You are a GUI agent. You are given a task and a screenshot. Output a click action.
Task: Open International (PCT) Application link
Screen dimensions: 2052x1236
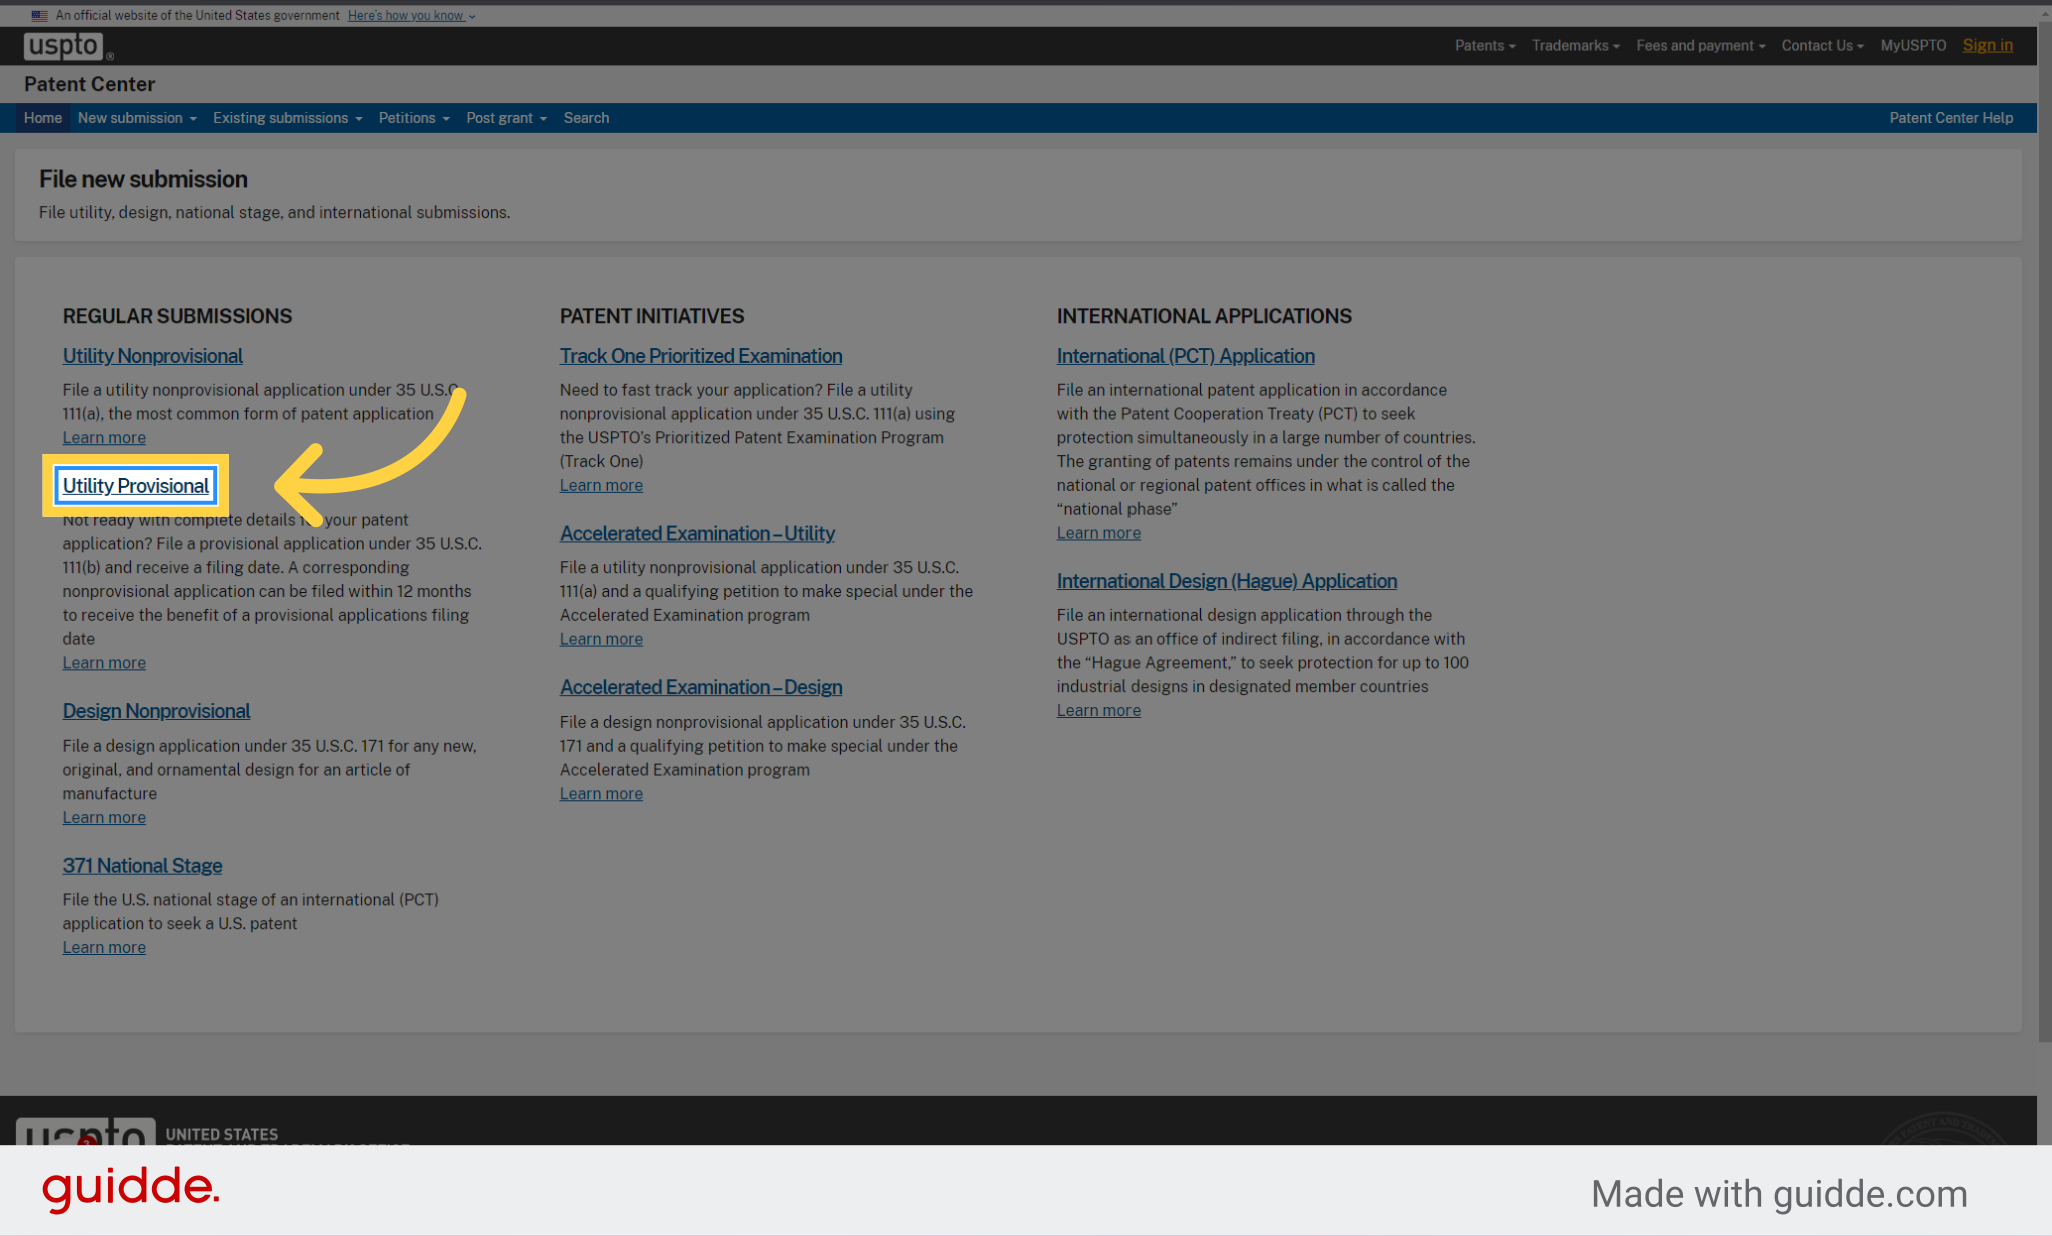[1185, 356]
